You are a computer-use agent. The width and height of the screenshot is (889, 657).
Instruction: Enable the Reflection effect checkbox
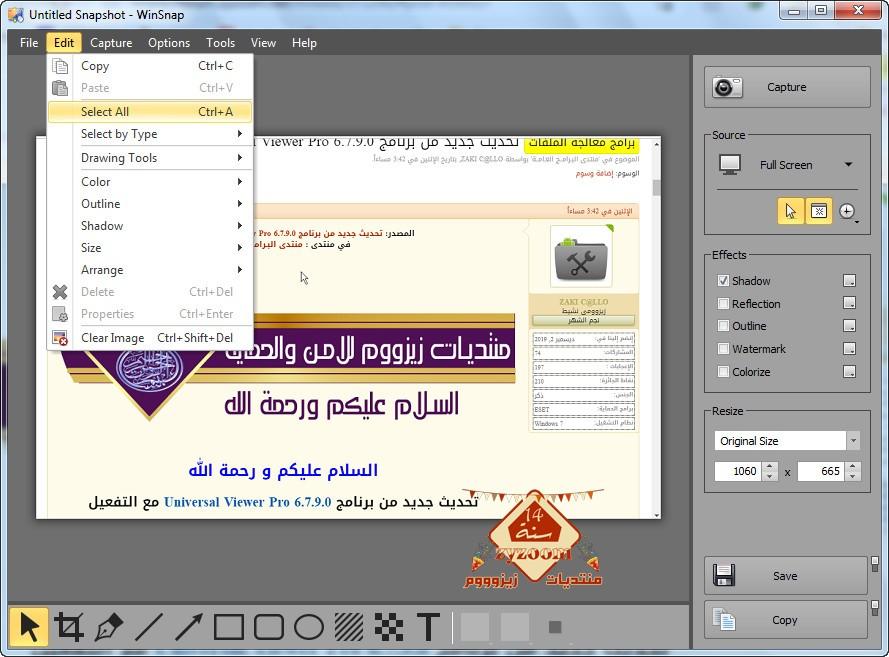723,303
